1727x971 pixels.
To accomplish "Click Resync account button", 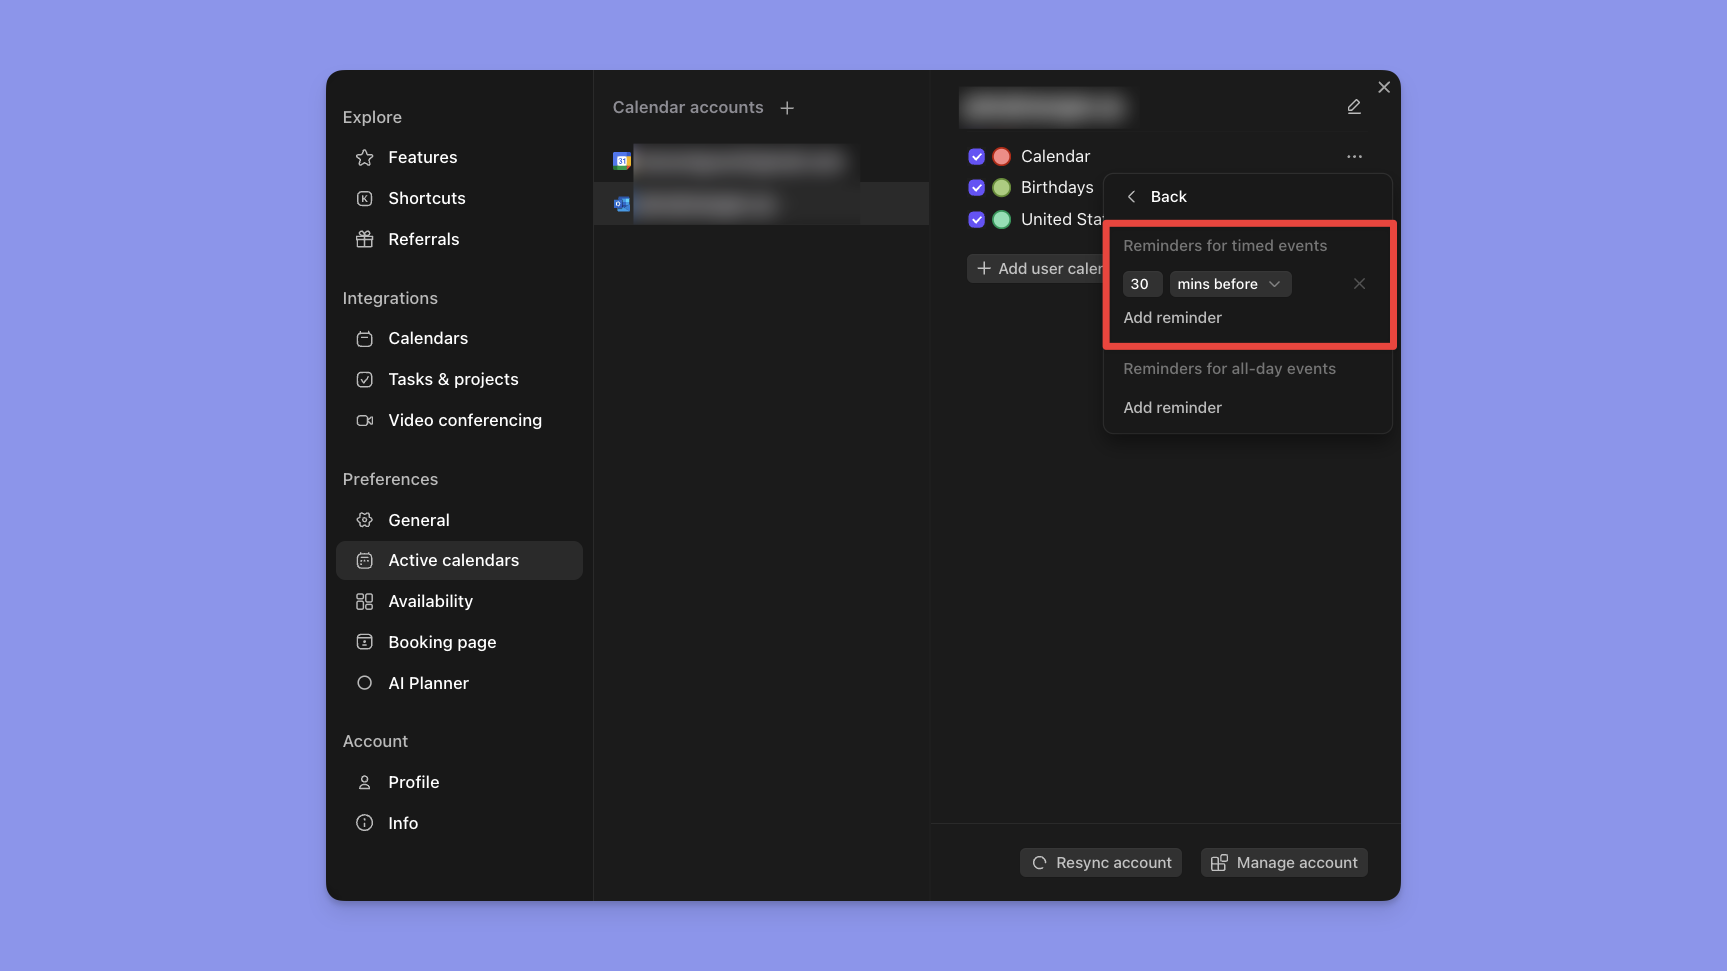I will coord(1101,862).
